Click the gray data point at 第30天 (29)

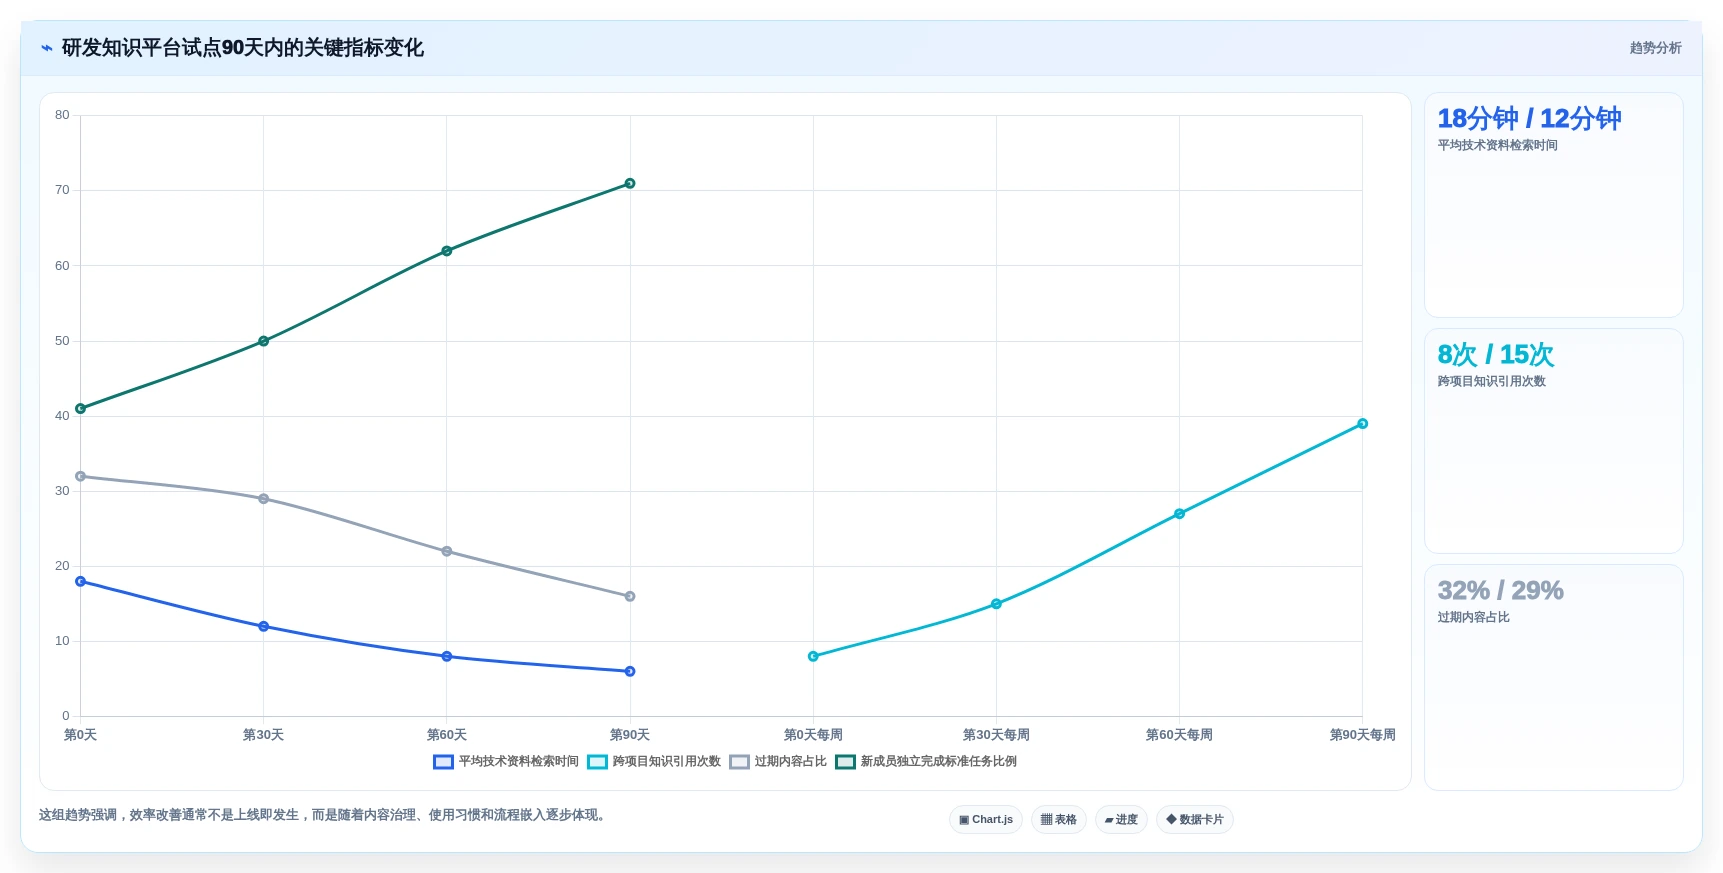[264, 499]
